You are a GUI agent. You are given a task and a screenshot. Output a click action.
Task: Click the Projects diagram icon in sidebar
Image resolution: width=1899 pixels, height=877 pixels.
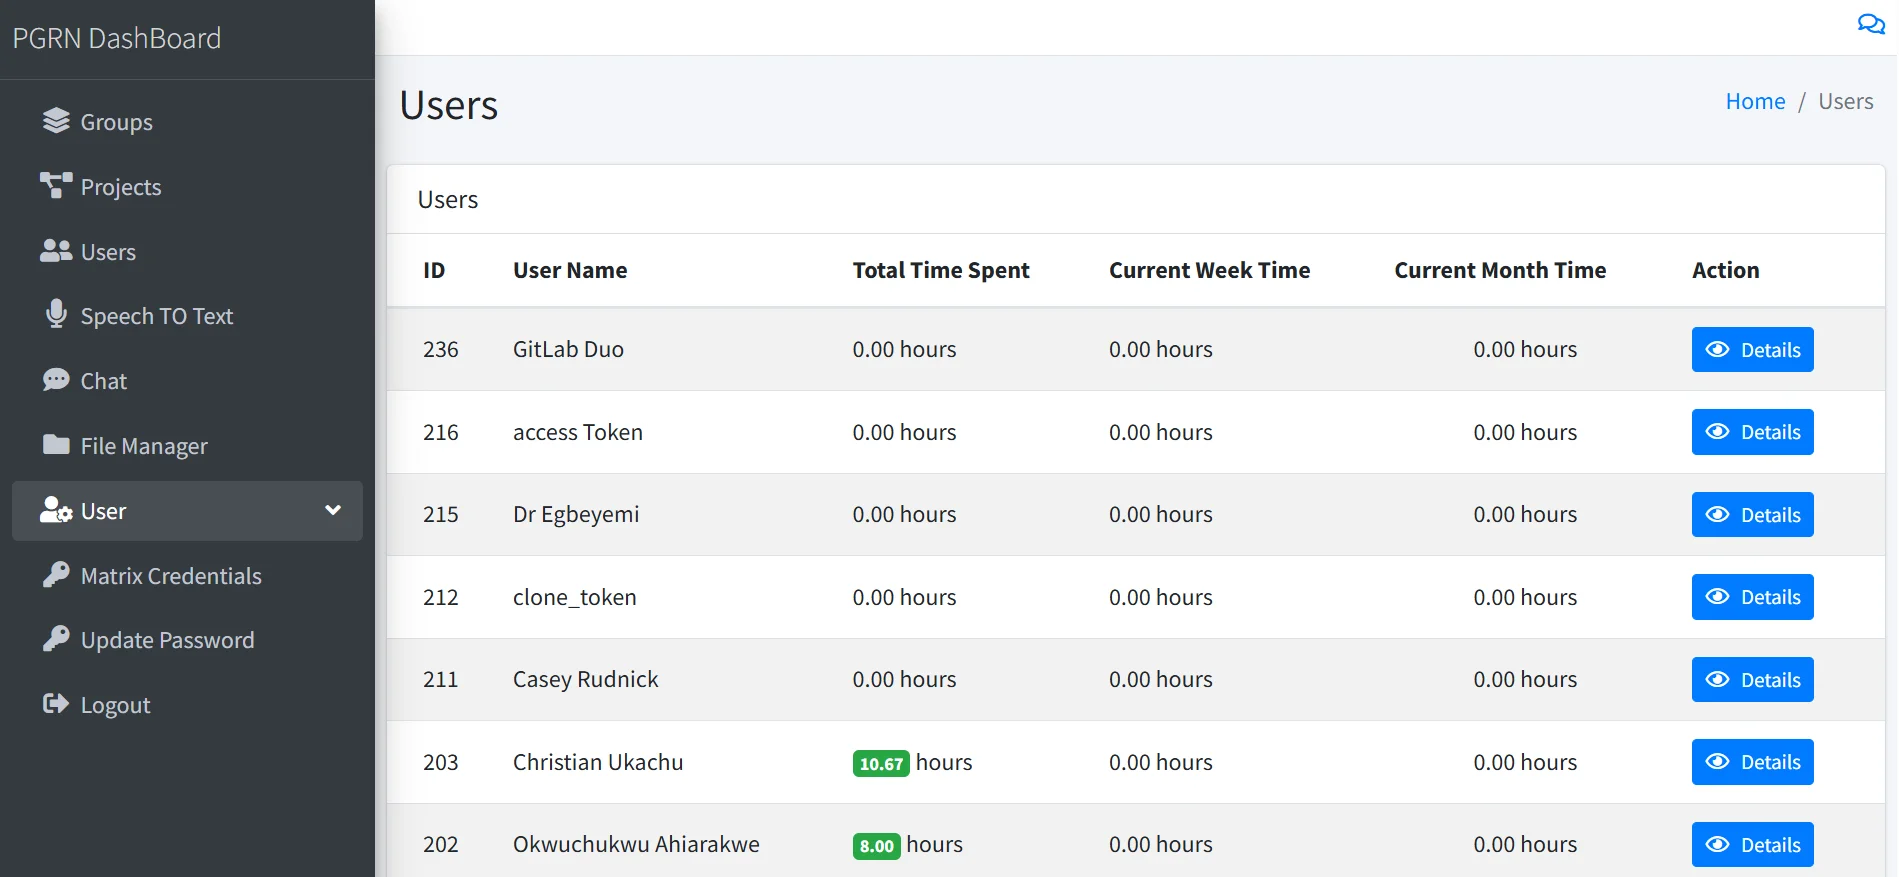coord(56,186)
